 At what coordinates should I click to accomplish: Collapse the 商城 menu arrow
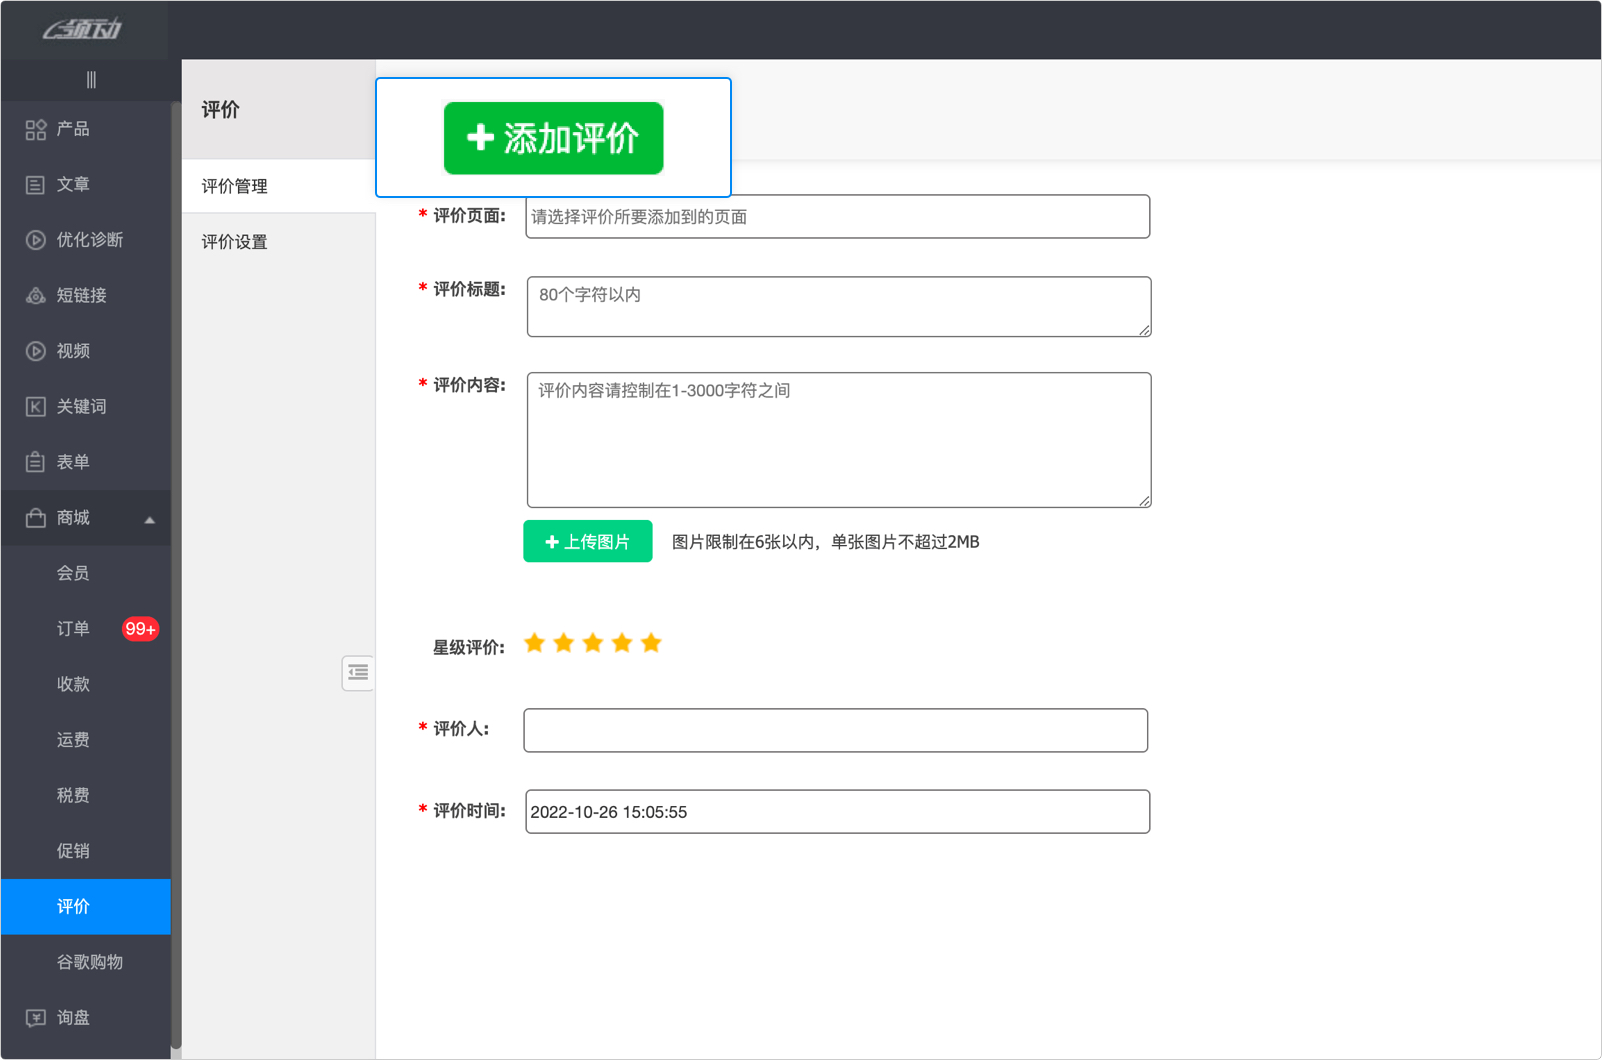tap(150, 520)
